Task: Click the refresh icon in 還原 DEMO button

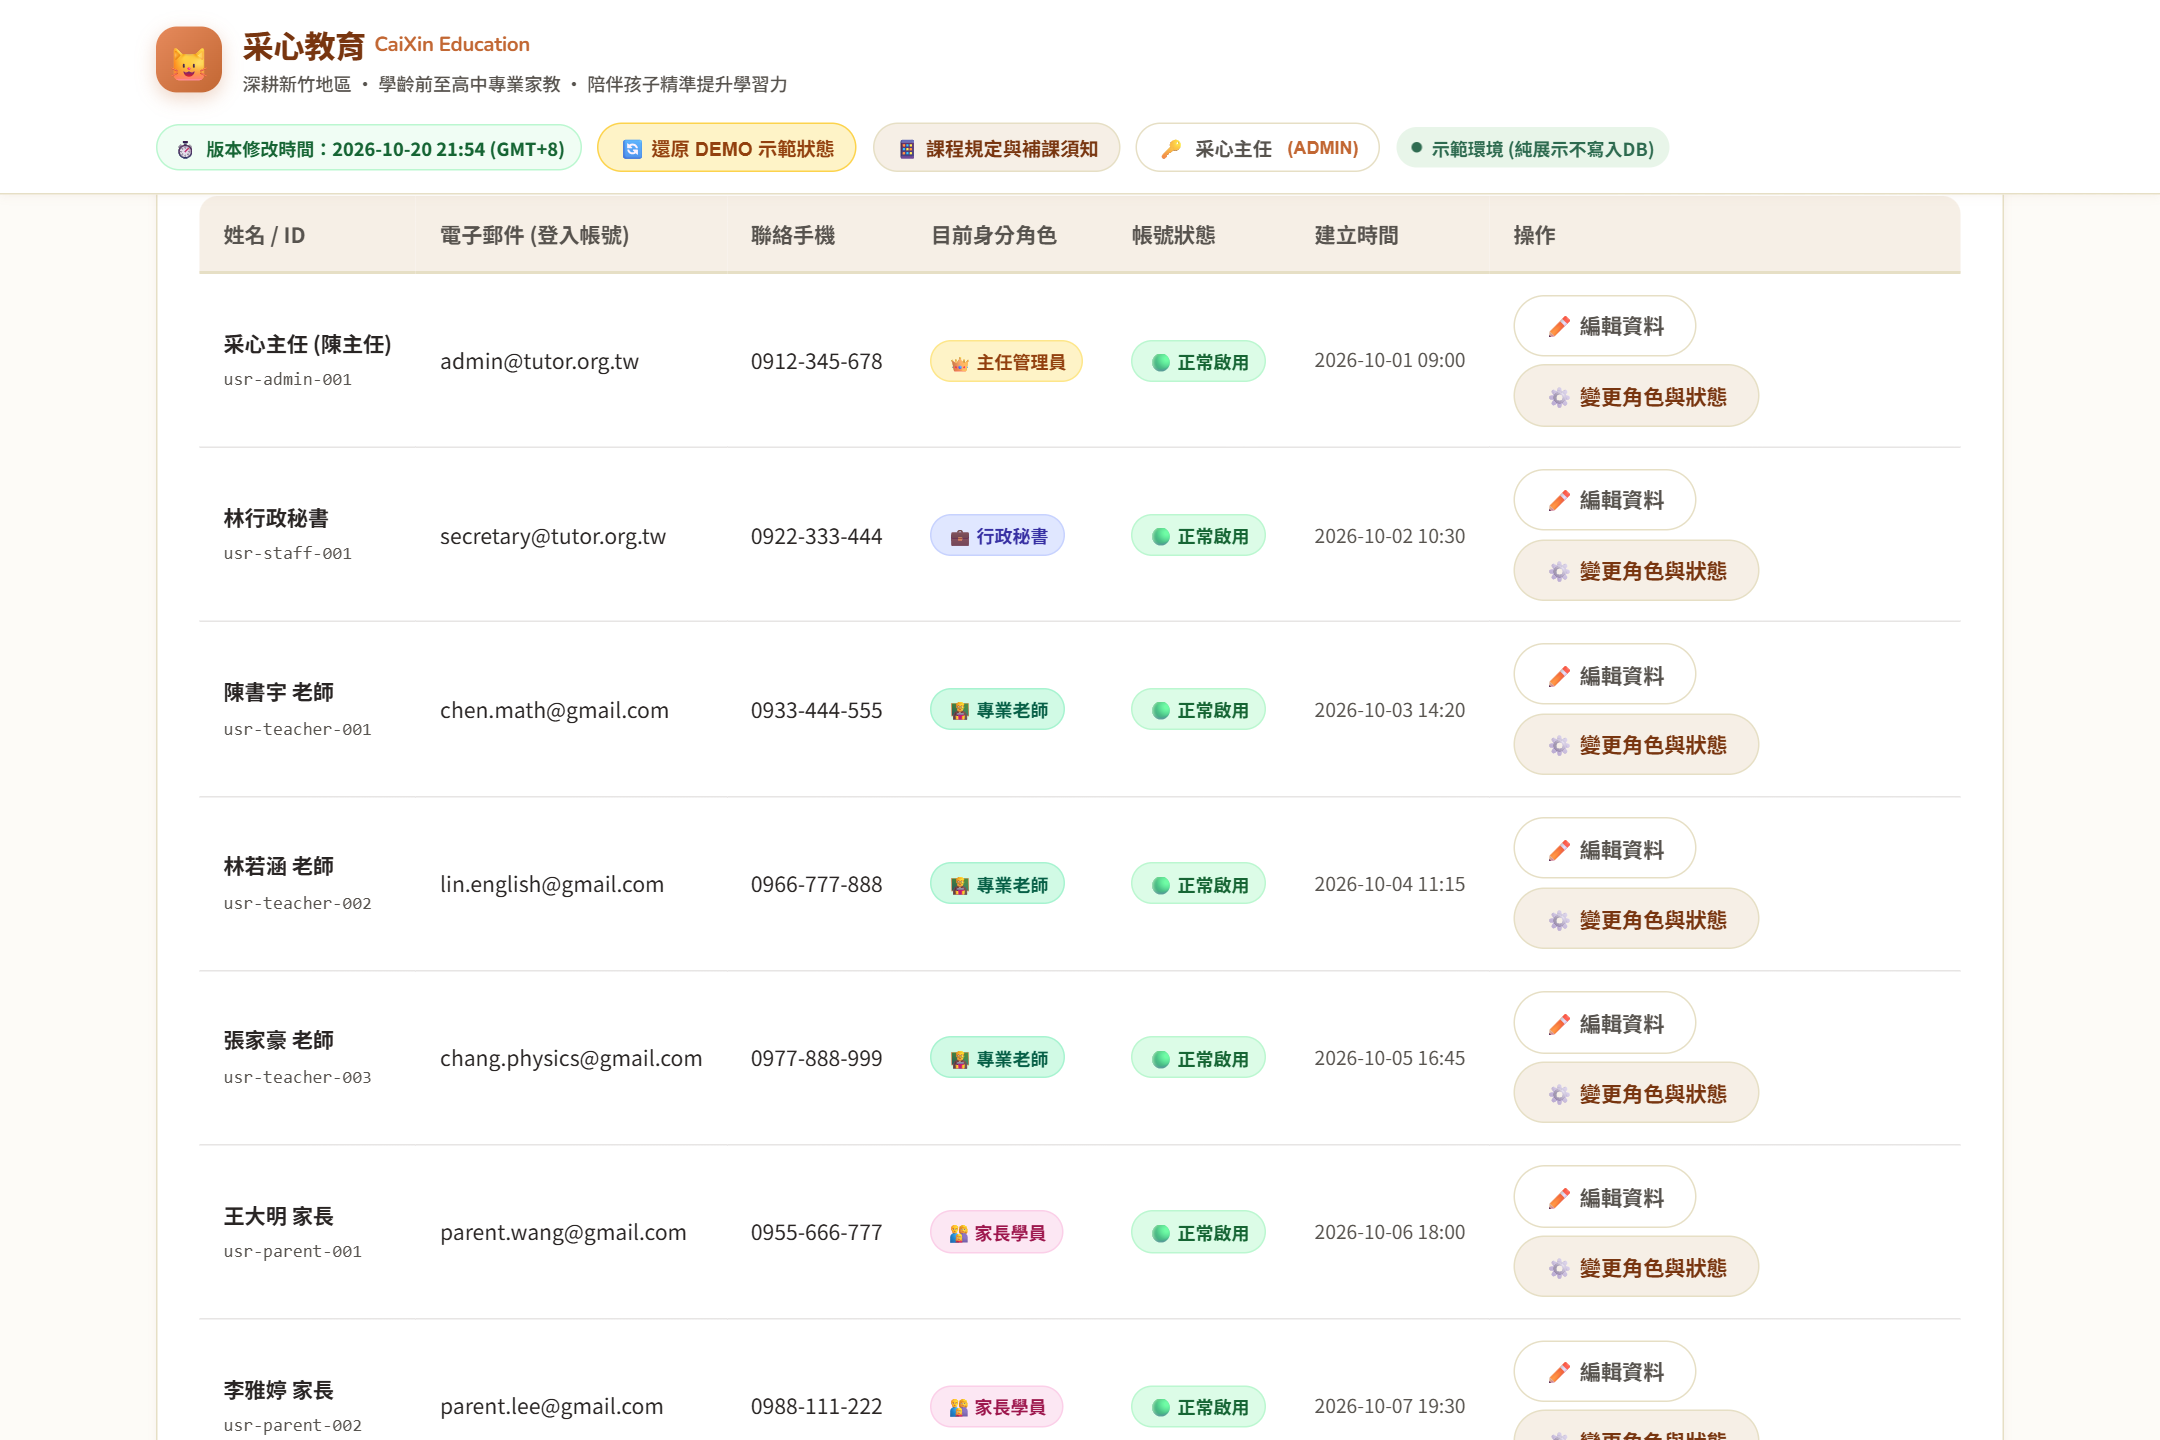Action: tap(632, 149)
